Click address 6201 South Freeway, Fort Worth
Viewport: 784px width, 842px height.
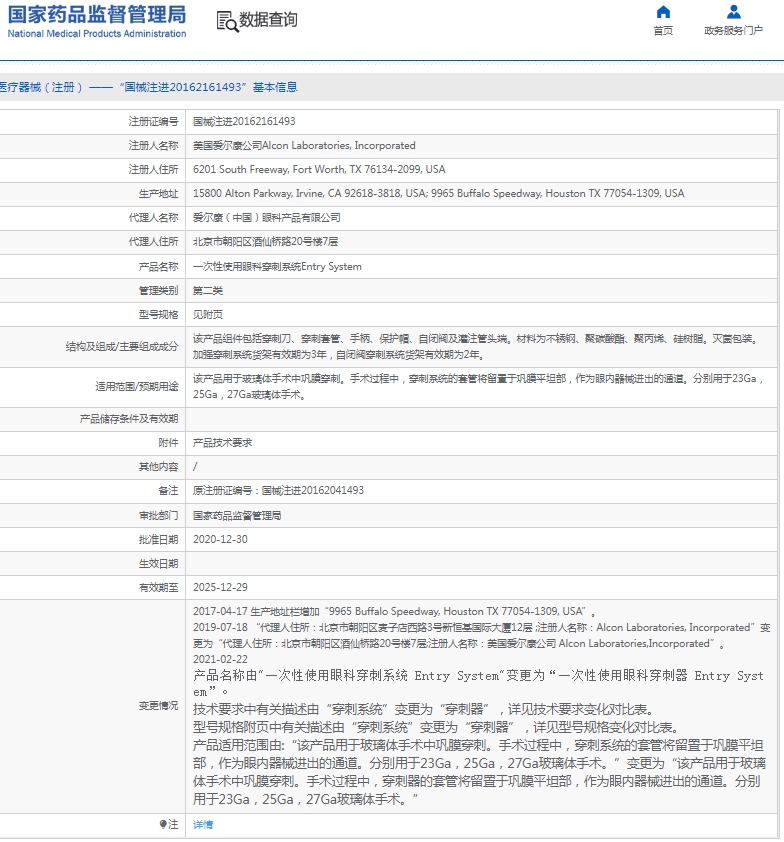319,169
